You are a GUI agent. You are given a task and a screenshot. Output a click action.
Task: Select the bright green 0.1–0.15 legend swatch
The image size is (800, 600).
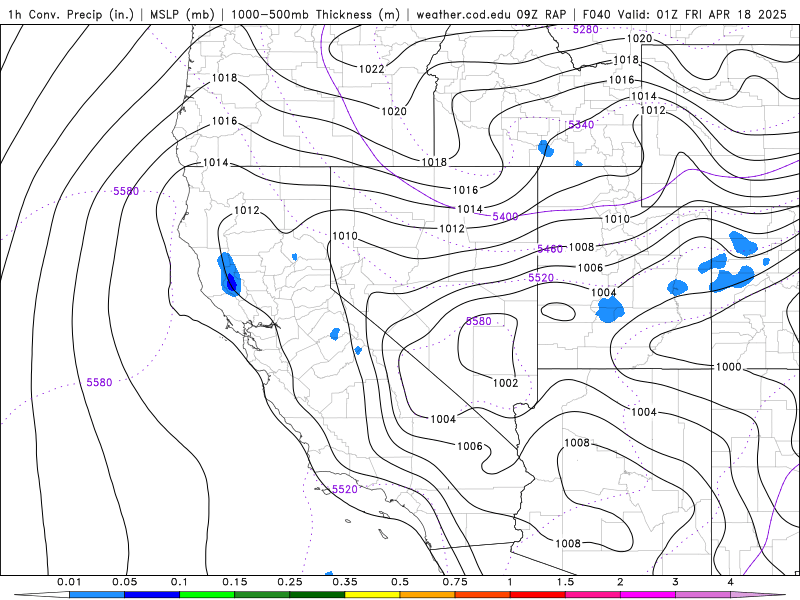coord(207,595)
